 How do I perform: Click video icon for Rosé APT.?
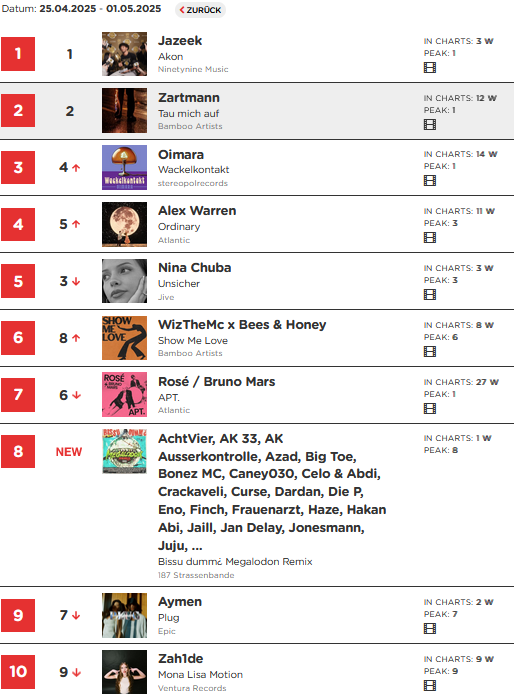click(430, 409)
